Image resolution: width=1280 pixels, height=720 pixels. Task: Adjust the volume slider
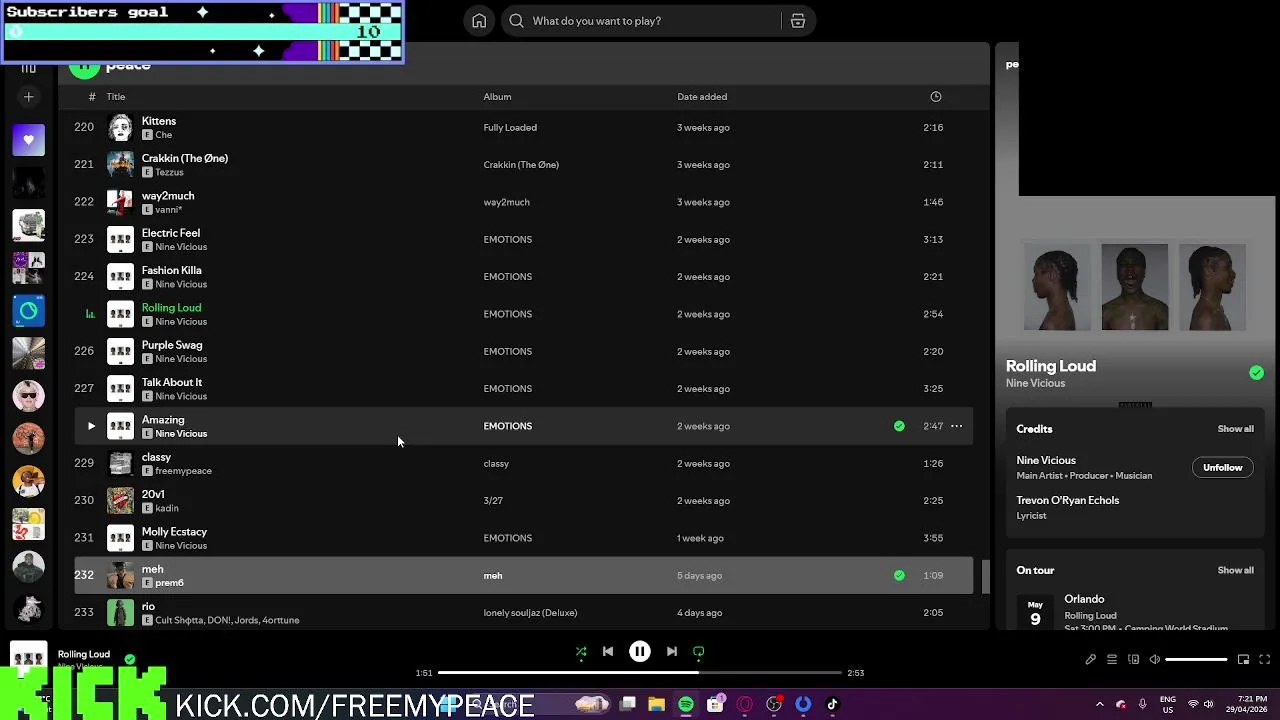(1196, 660)
